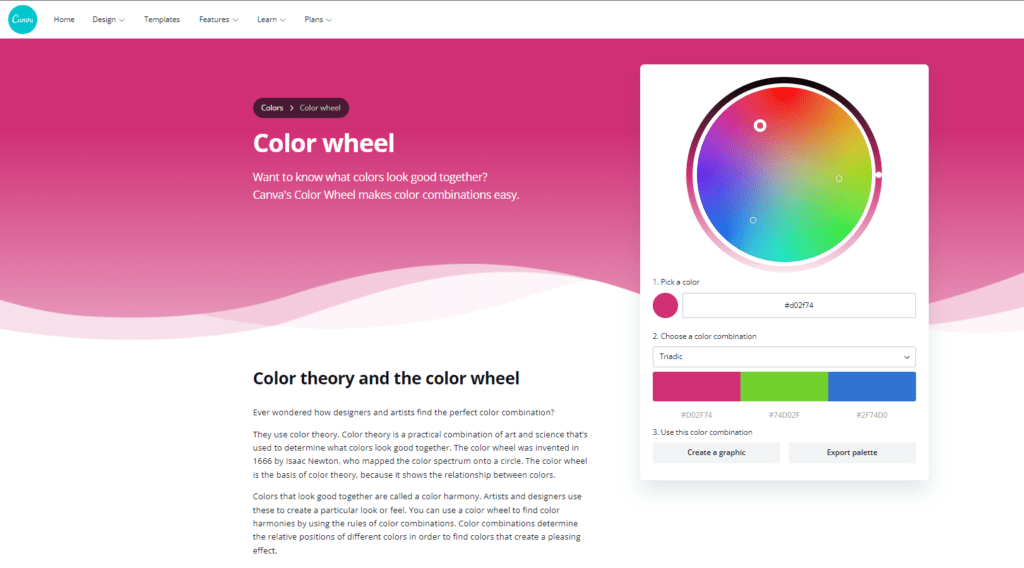Viewport: 1024px width, 568px height.
Task: Click the Create a graphic button
Action: (x=716, y=452)
